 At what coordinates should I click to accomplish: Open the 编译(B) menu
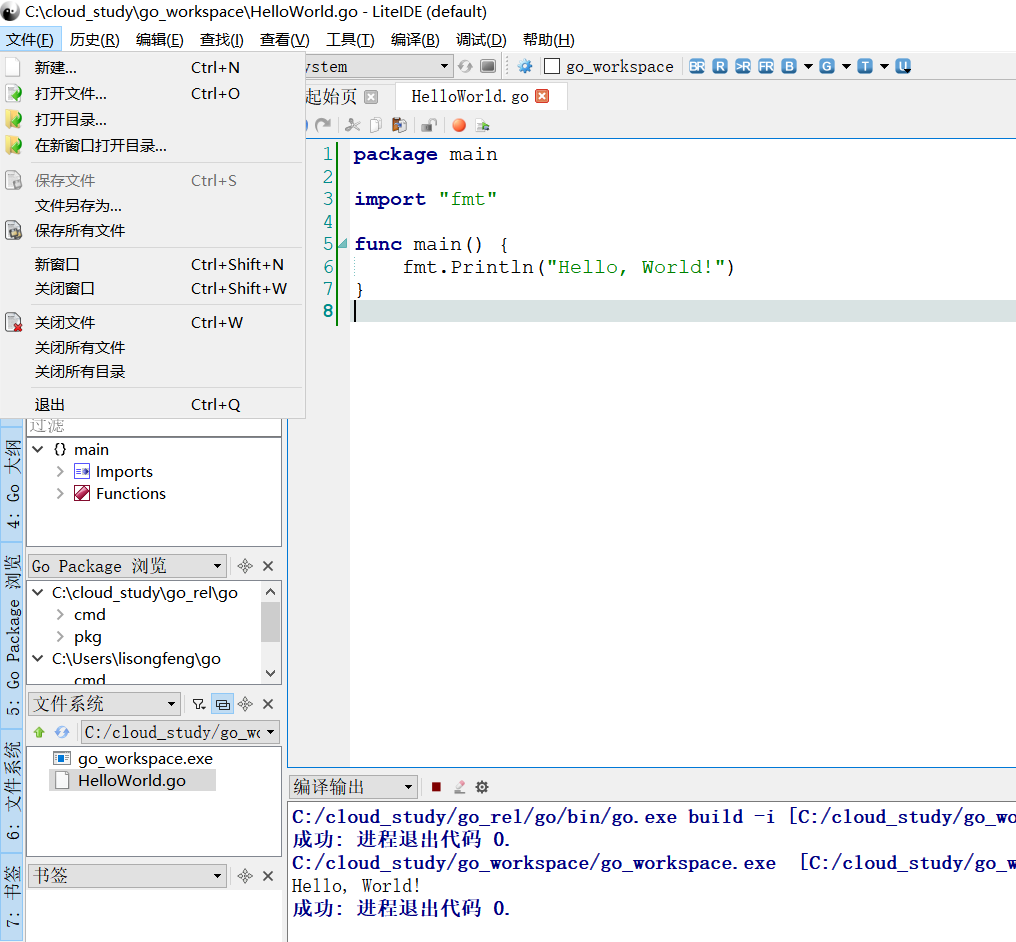pyautogui.click(x=415, y=40)
